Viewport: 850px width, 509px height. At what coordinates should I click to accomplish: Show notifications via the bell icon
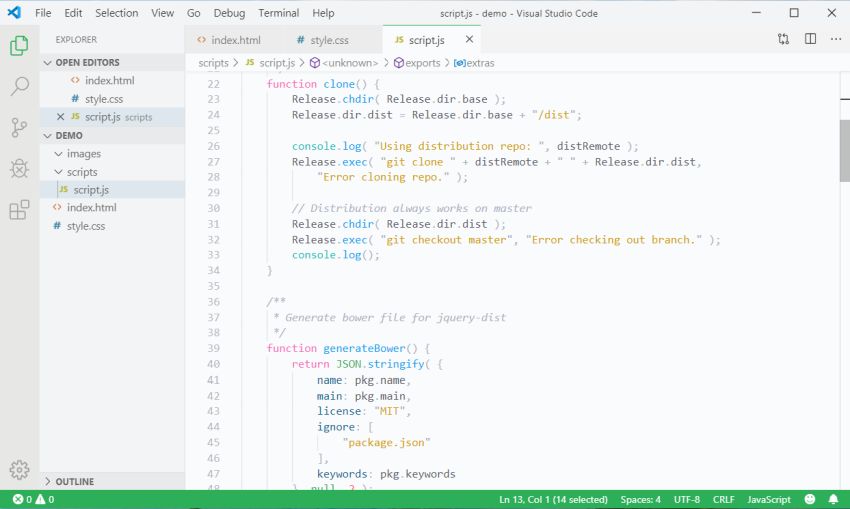(832, 499)
